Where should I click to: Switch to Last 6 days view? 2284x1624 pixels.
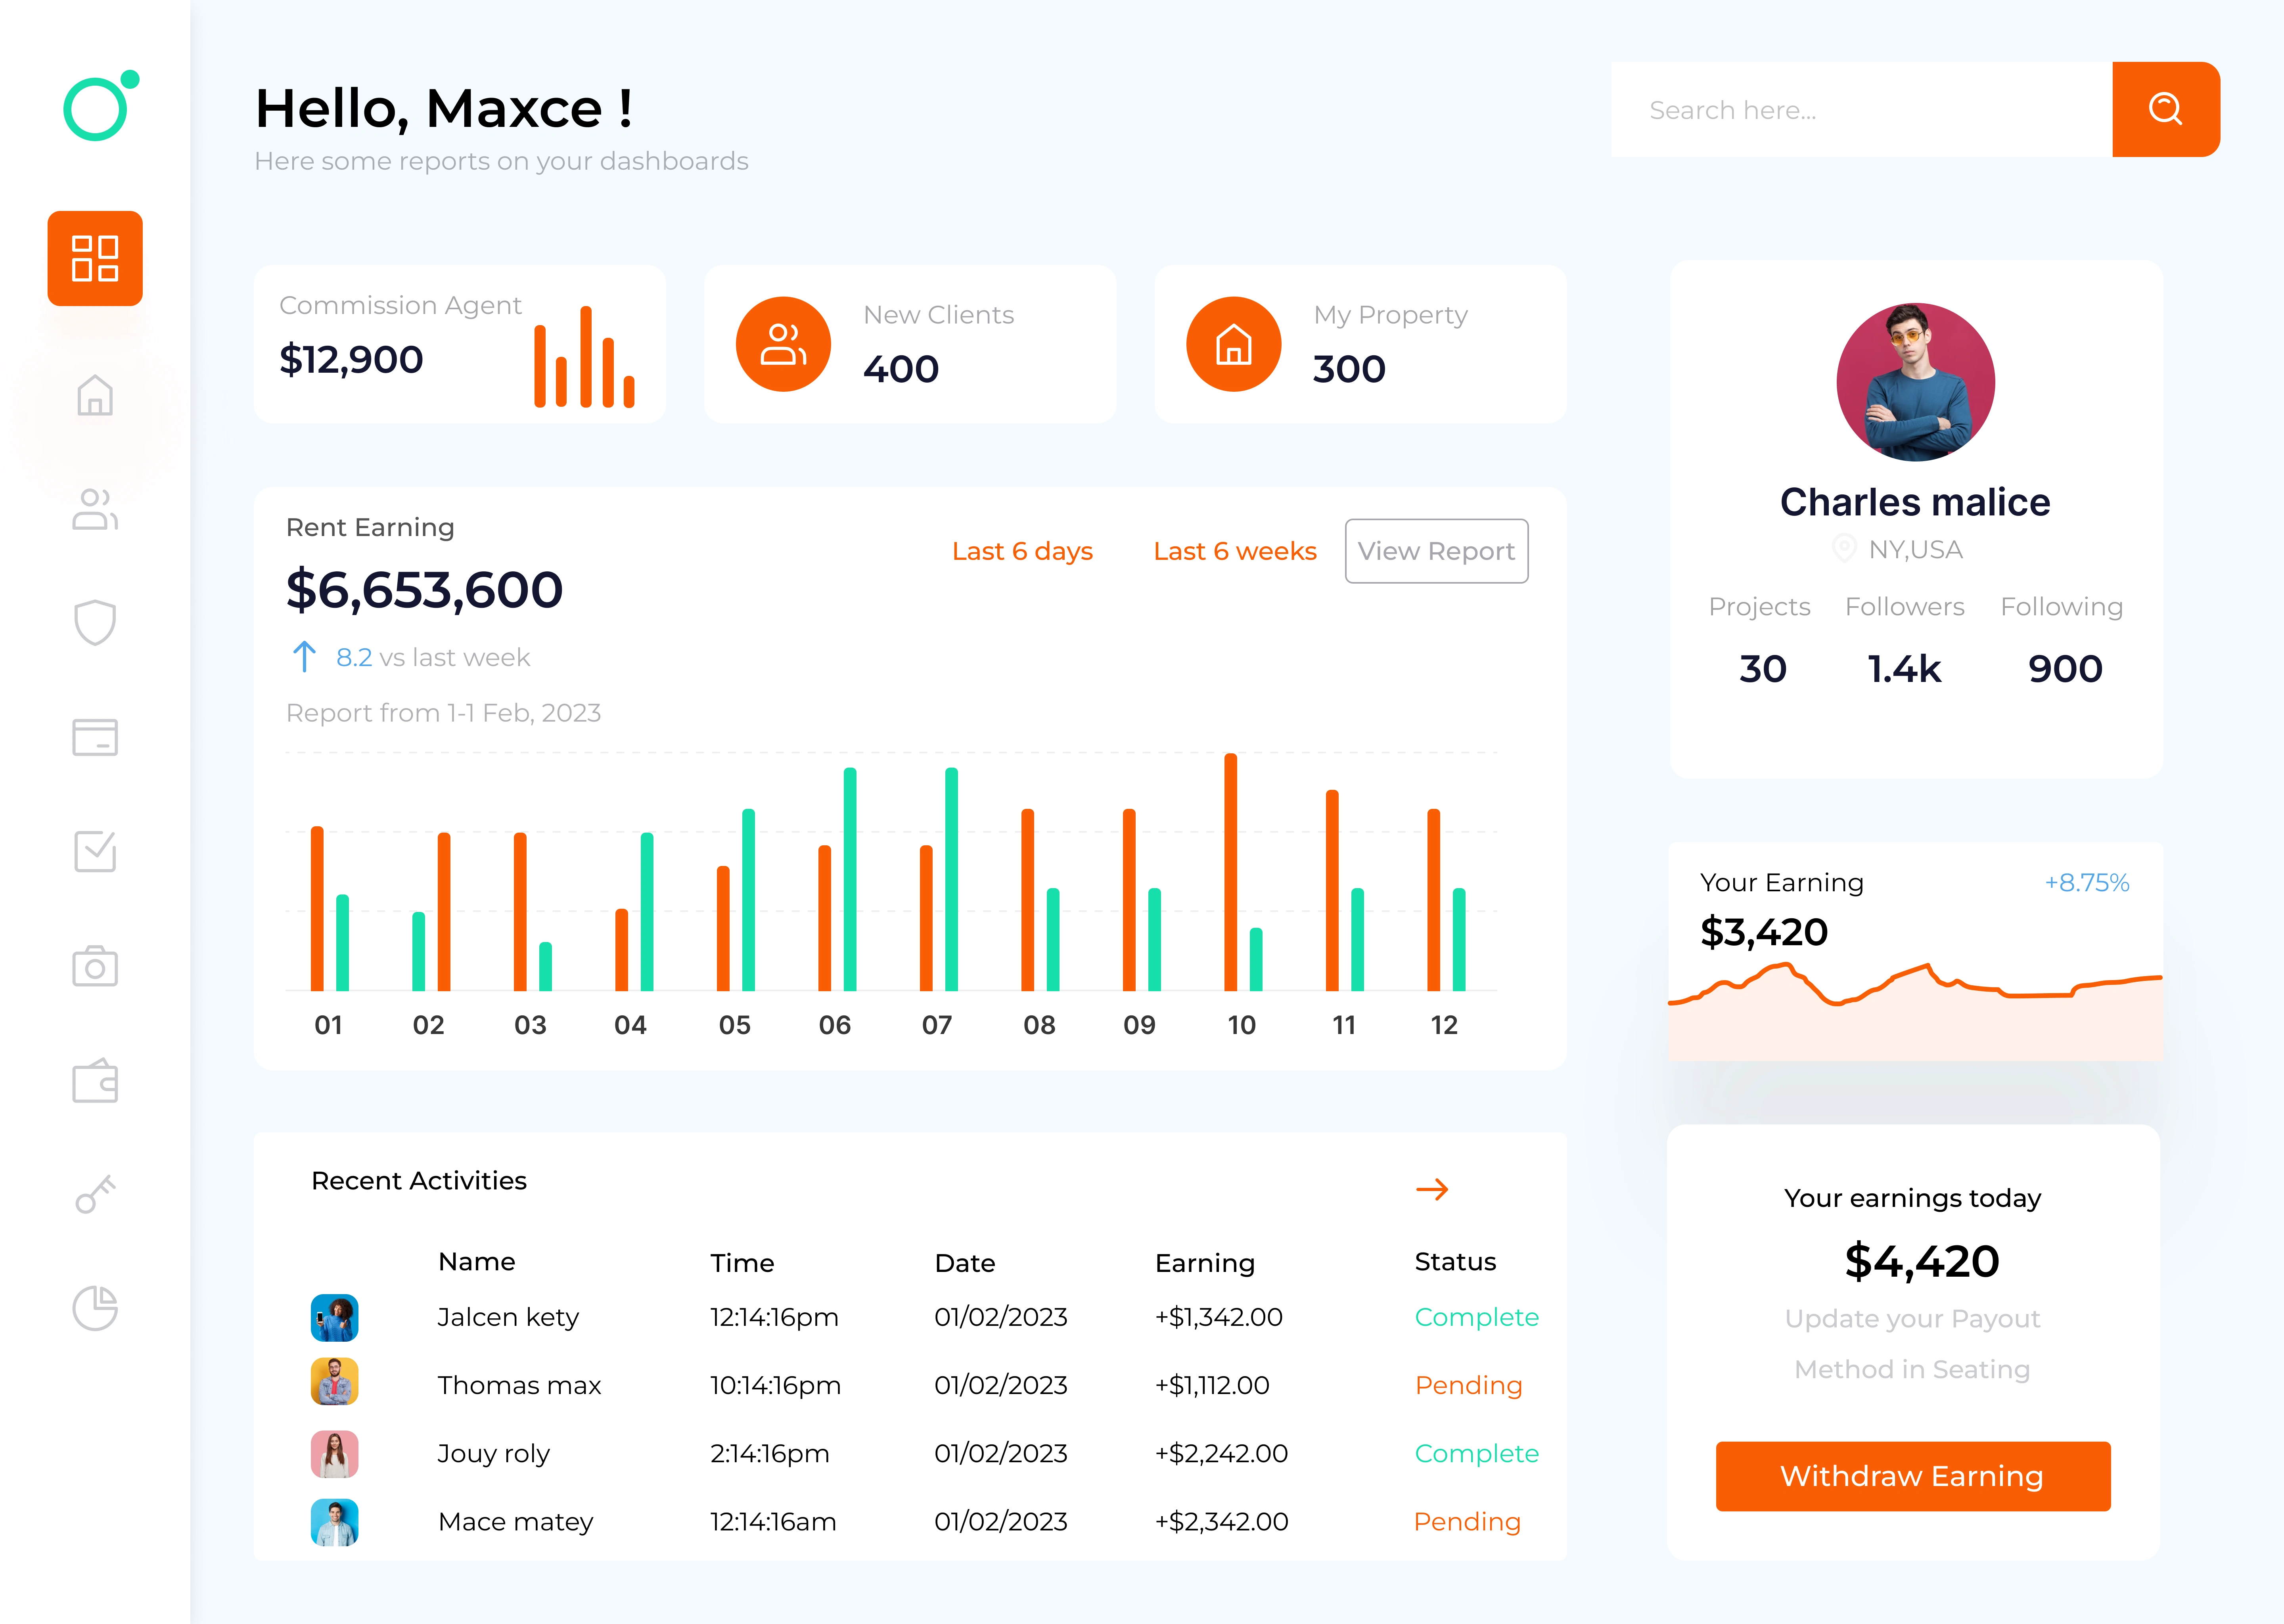click(x=1022, y=551)
